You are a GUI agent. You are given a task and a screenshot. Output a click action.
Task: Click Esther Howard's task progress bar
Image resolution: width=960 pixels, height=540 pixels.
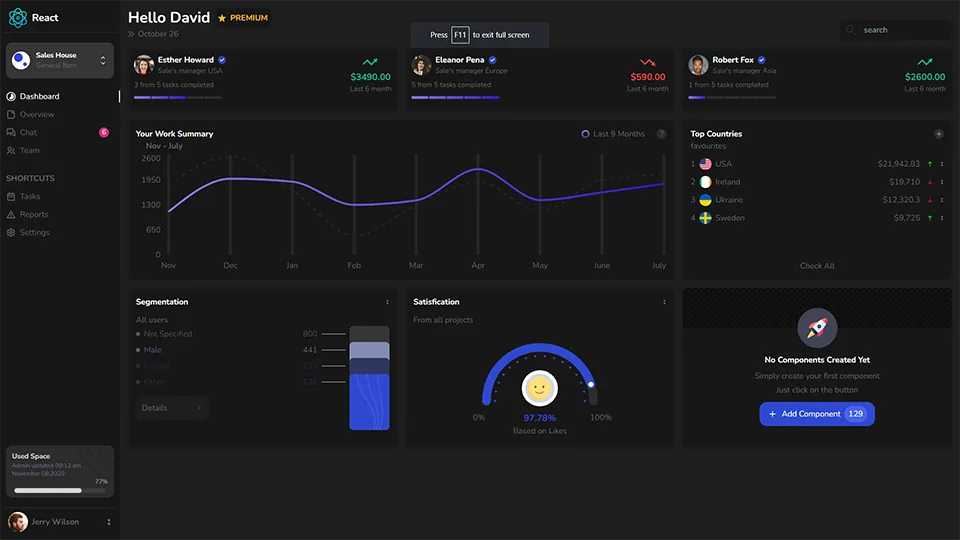178,97
